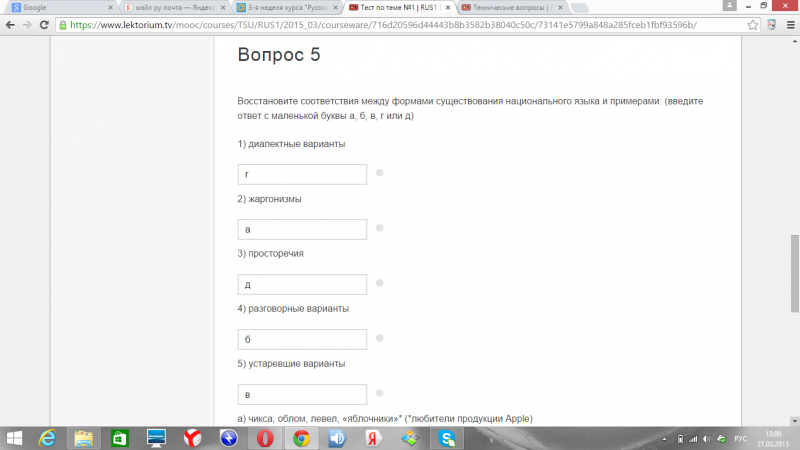Open network signal tray icon
Viewport: 800px width, 450px height.
pyautogui.click(x=693, y=439)
